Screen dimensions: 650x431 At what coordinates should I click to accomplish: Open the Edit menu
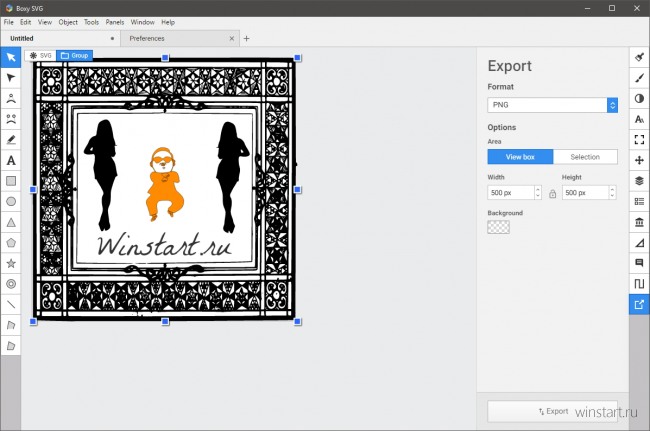coord(26,22)
